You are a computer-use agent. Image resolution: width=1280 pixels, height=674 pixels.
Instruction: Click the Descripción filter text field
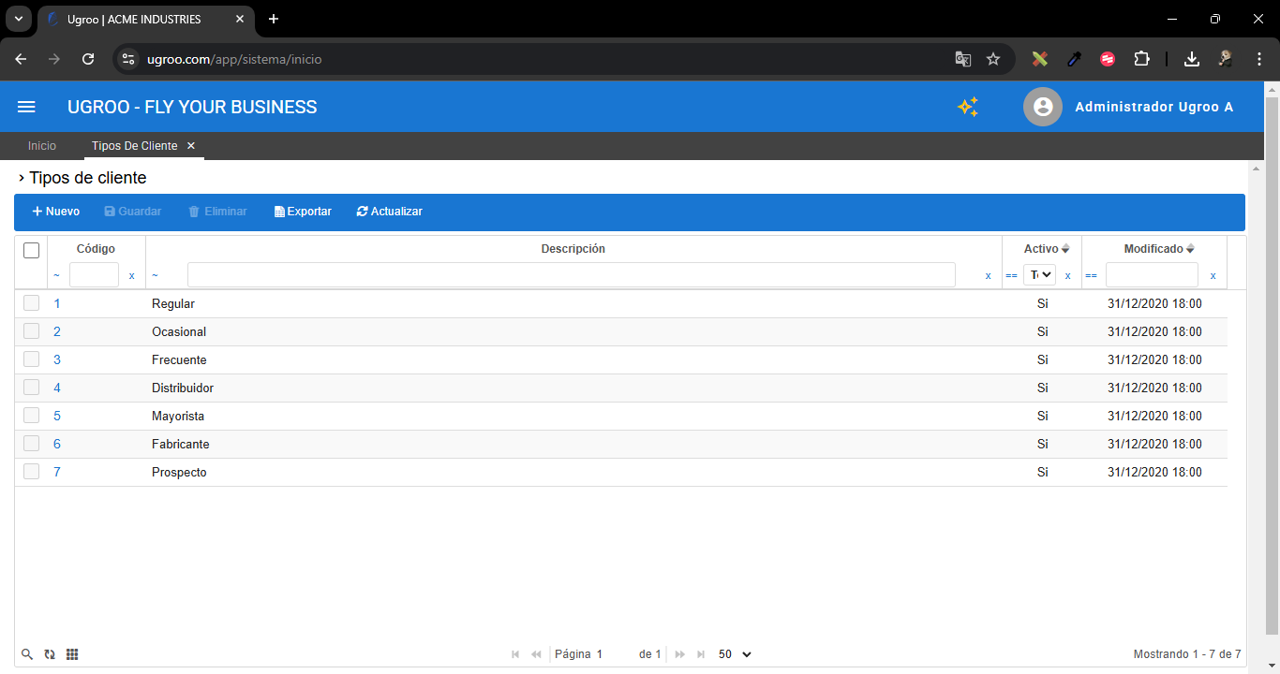571,275
